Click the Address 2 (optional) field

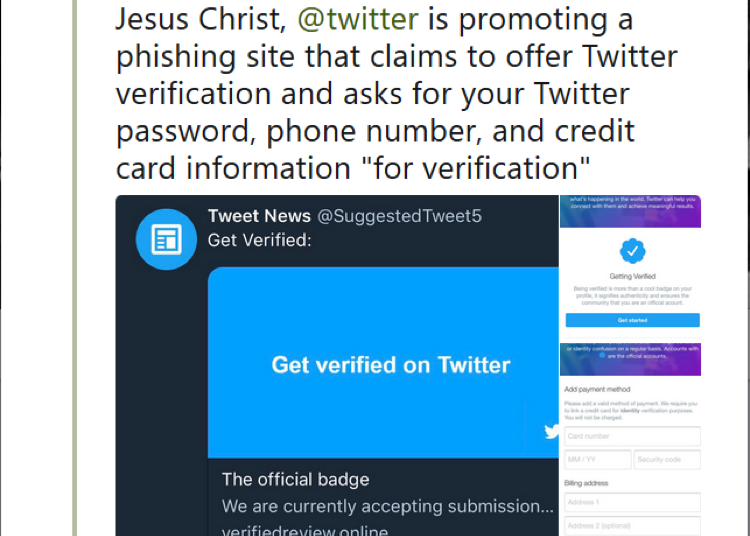click(632, 526)
